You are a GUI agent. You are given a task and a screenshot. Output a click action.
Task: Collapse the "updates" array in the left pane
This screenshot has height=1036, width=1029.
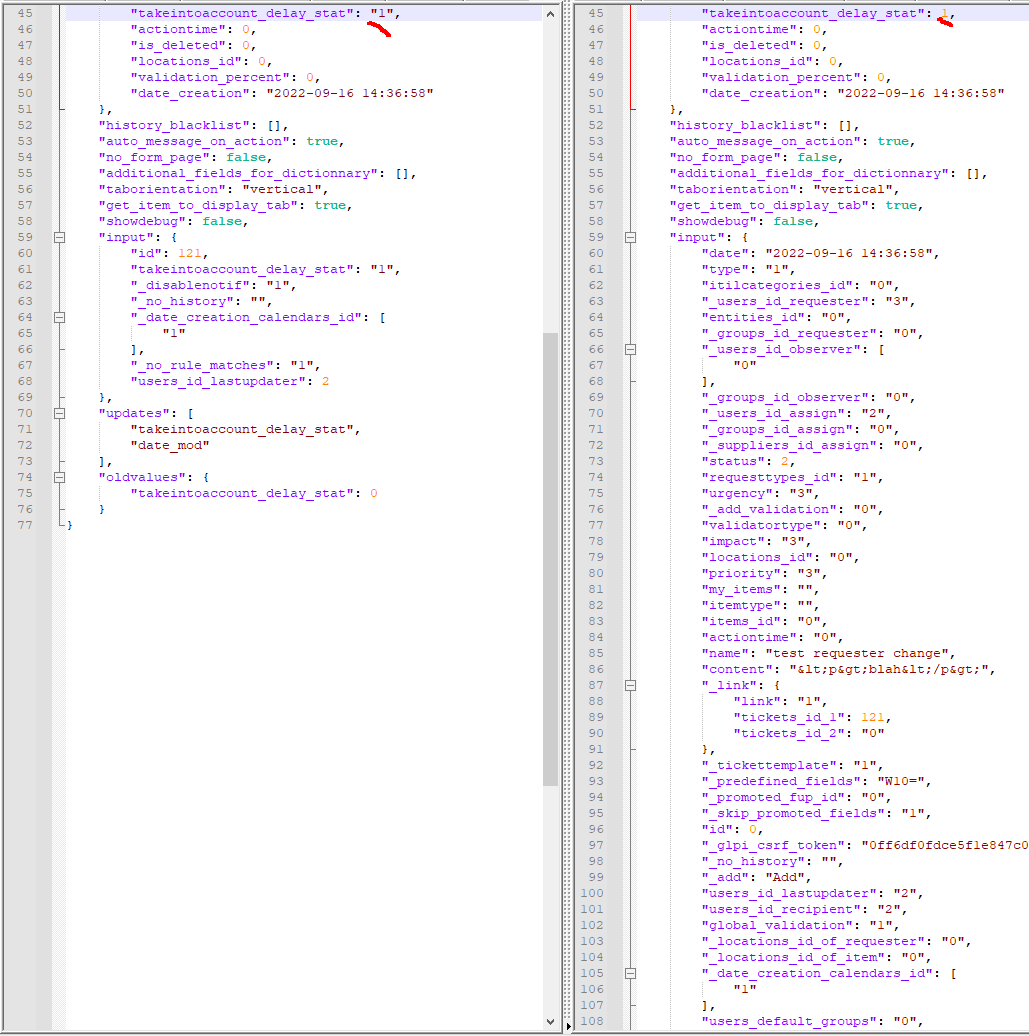click(x=57, y=413)
